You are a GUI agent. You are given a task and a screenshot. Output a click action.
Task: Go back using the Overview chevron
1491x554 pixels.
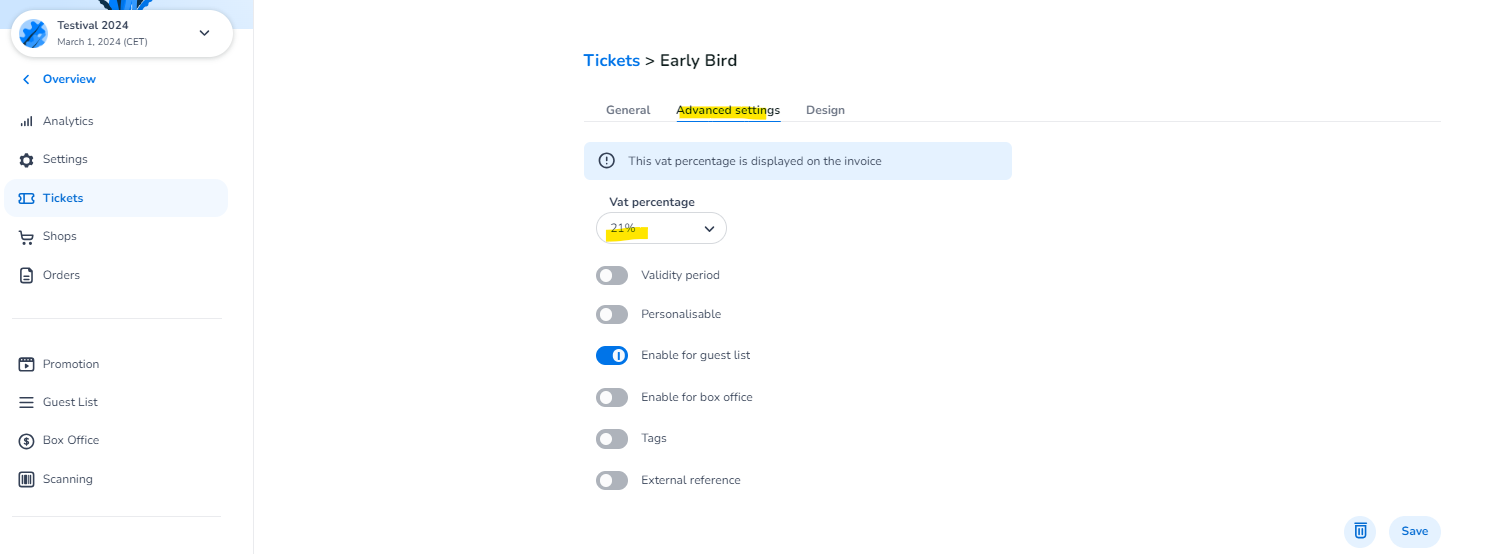pos(26,80)
